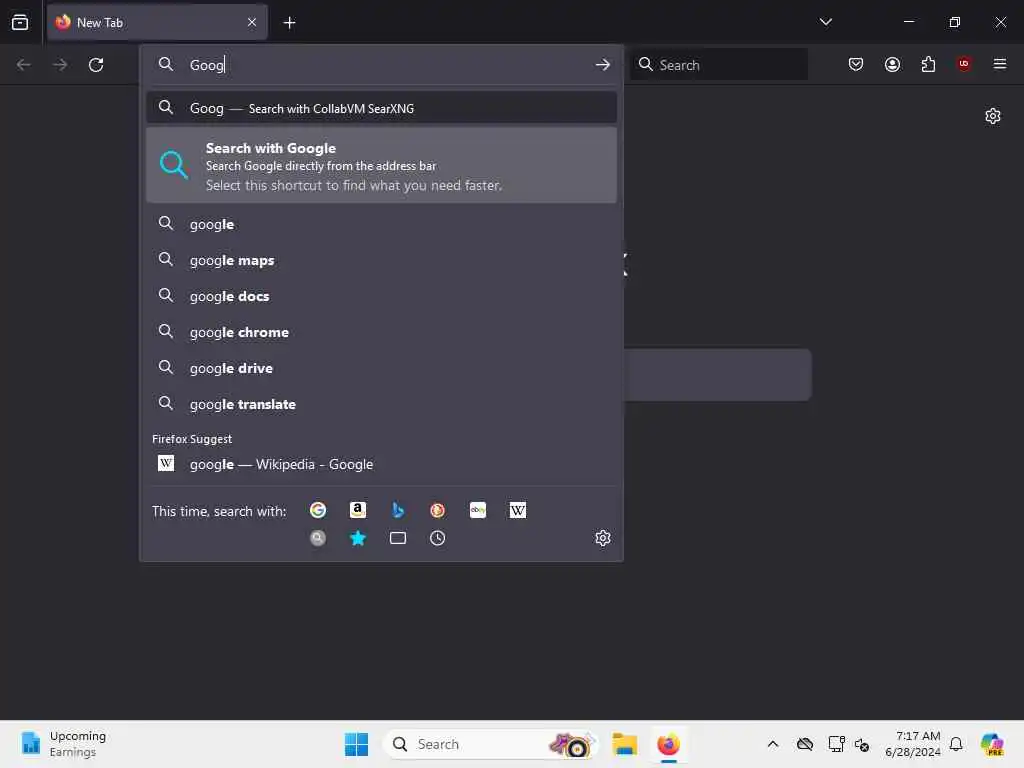Viewport: 1024px width, 768px height.
Task: Search this time with Bing icon
Action: tap(398, 510)
